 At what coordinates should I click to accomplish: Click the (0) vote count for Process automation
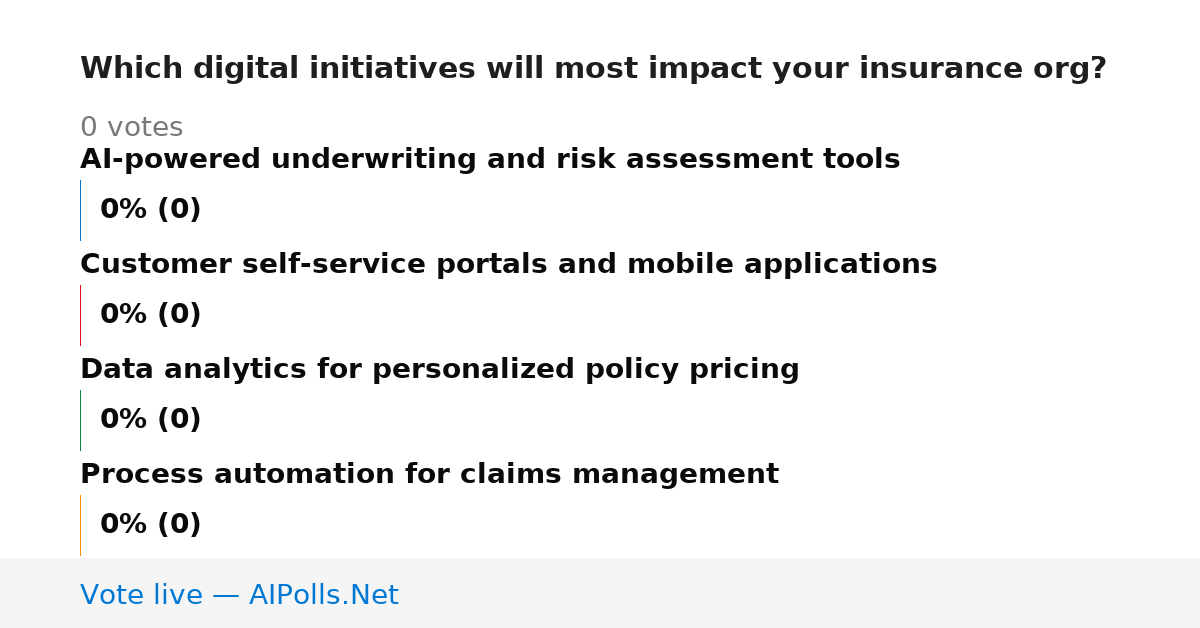[x=179, y=525]
